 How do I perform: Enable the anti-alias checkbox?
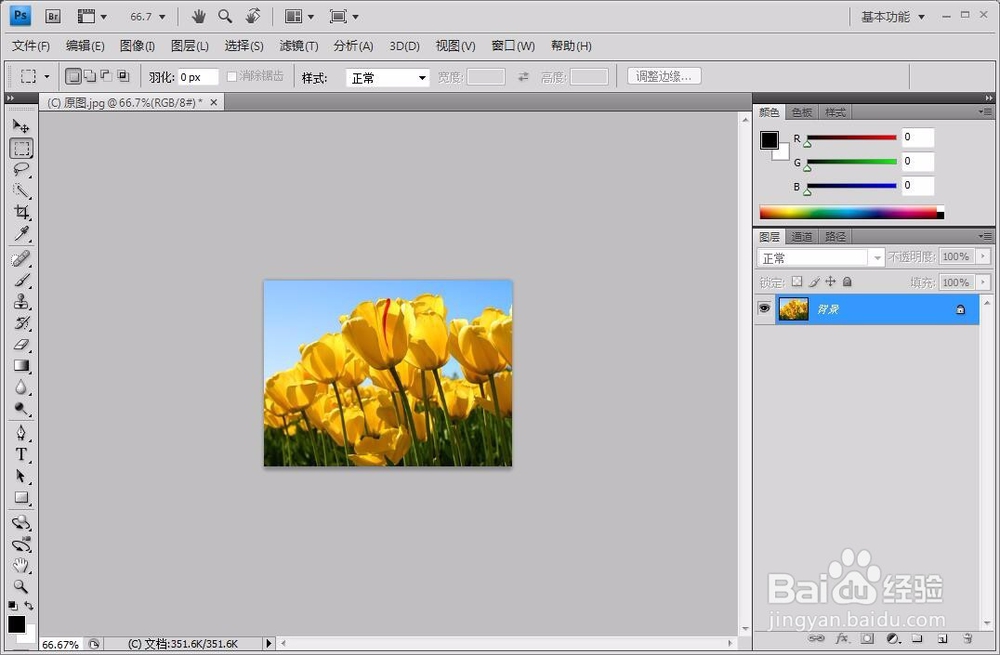232,77
